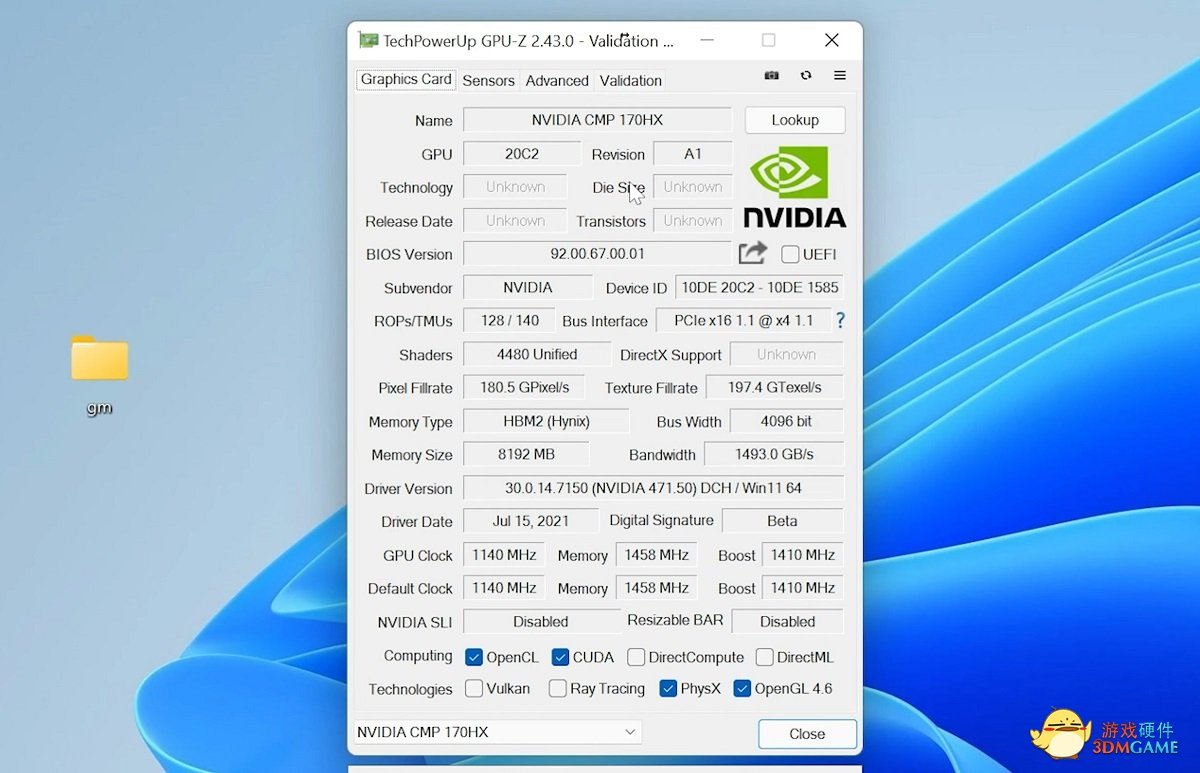Screen dimensions: 1200x773
Task: Click the Transistors Unknown field
Action: pos(693,220)
